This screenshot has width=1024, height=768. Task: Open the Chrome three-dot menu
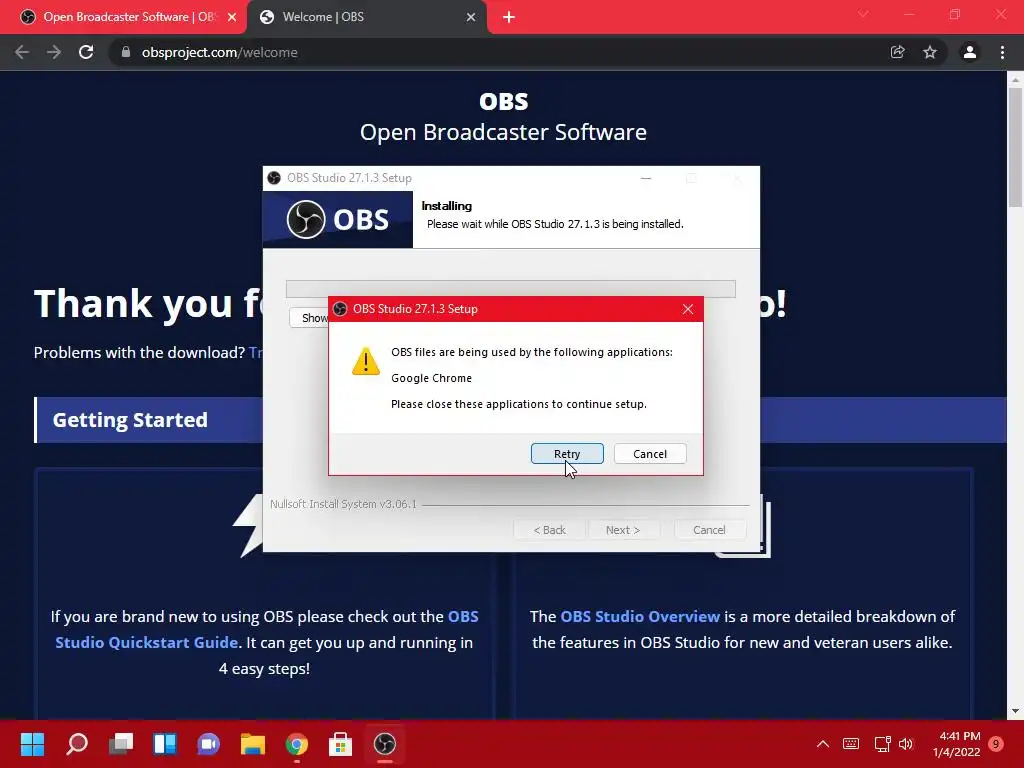click(1002, 52)
